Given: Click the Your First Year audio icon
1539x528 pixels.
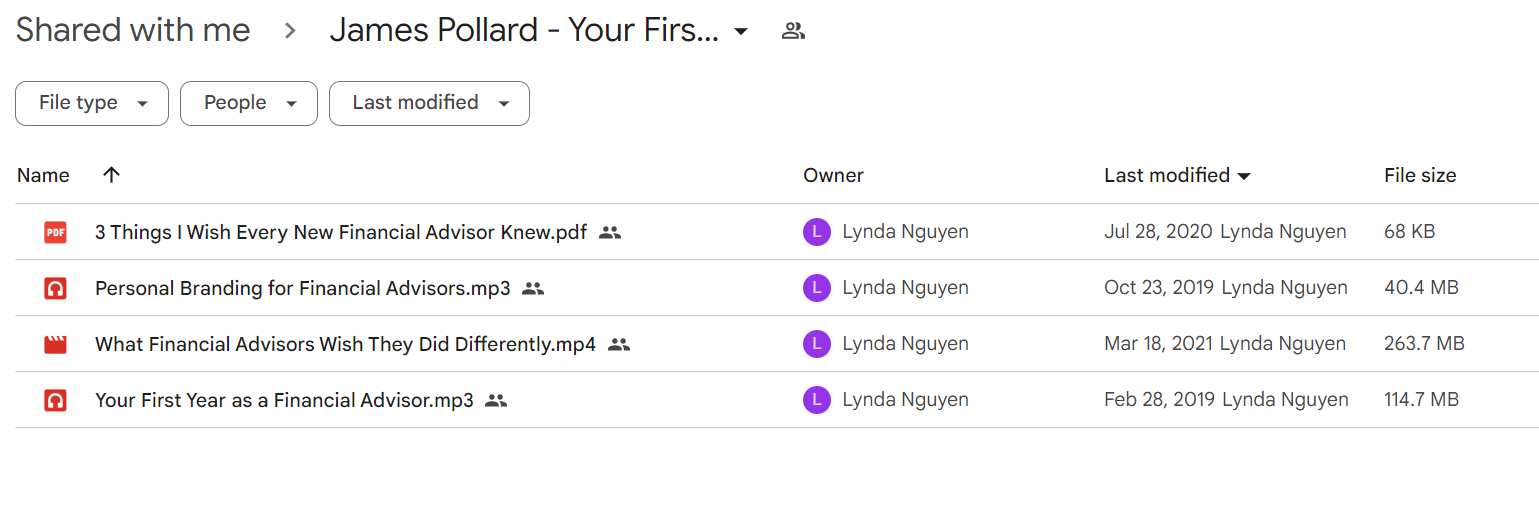Looking at the screenshot, I should (x=55, y=401).
